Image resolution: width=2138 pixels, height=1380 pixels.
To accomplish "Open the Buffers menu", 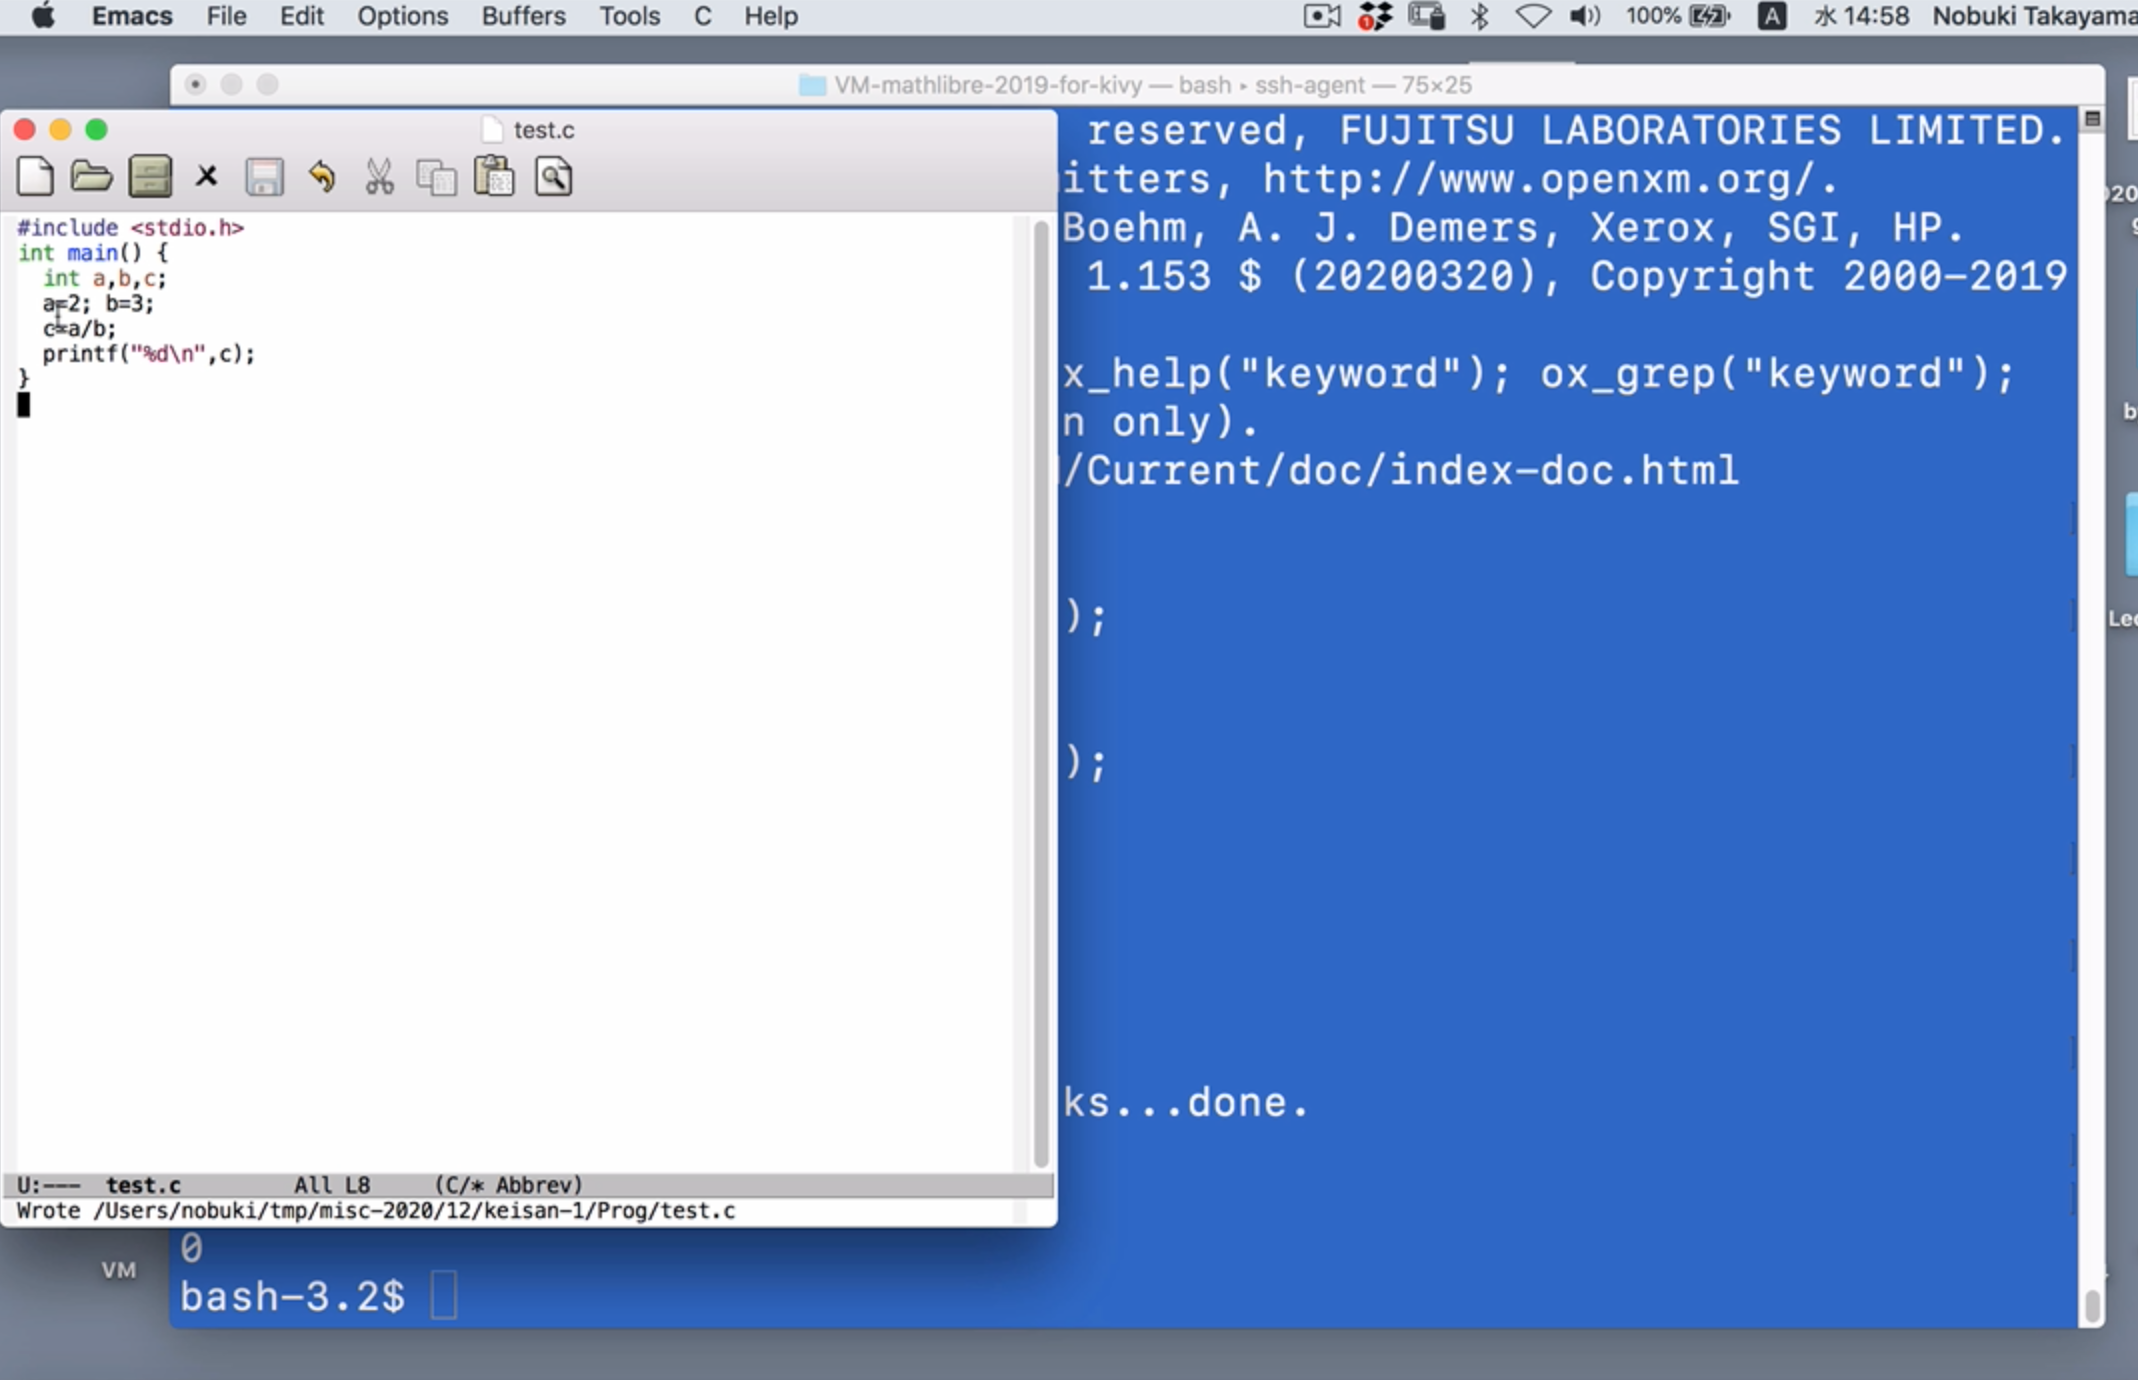I will [x=523, y=16].
